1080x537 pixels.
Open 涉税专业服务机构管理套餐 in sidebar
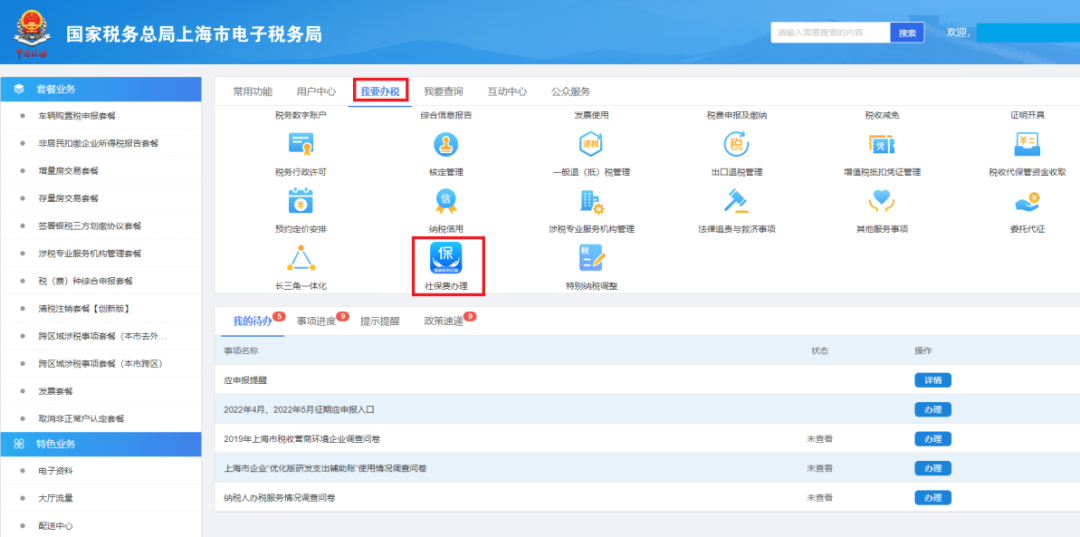pos(90,253)
